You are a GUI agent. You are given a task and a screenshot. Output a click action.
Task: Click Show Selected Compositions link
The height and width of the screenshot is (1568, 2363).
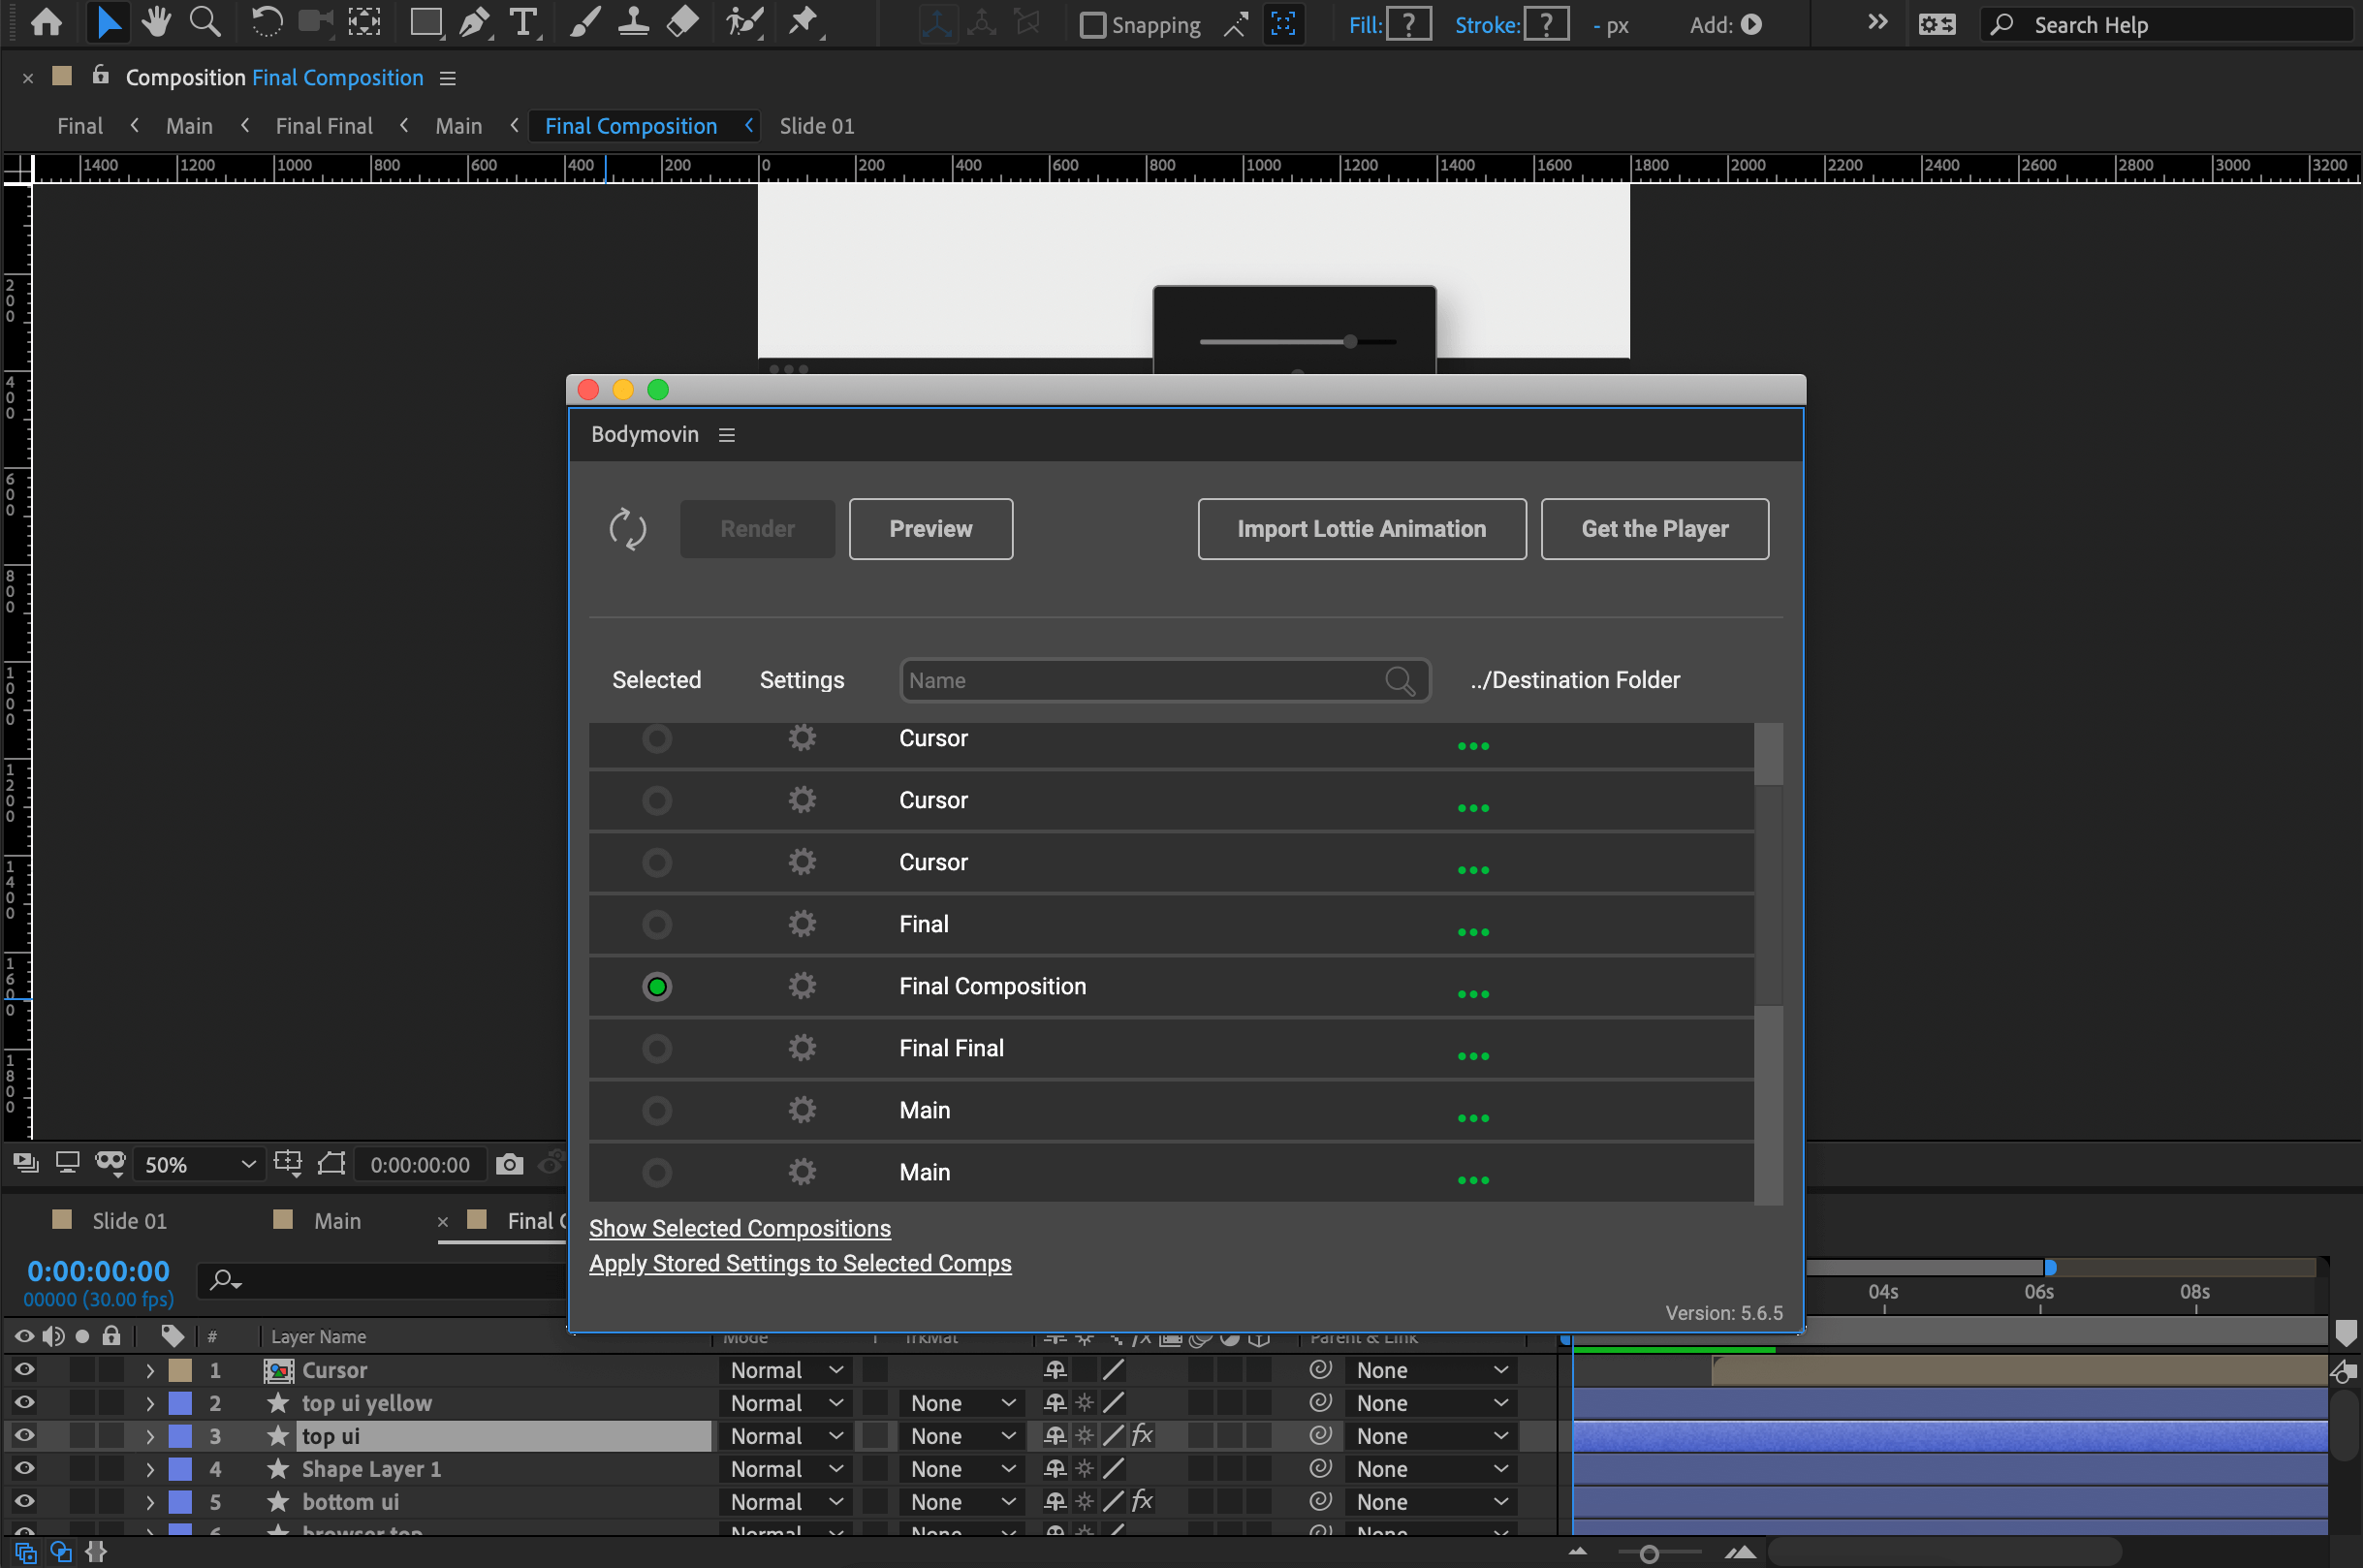tap(739, 1228)
